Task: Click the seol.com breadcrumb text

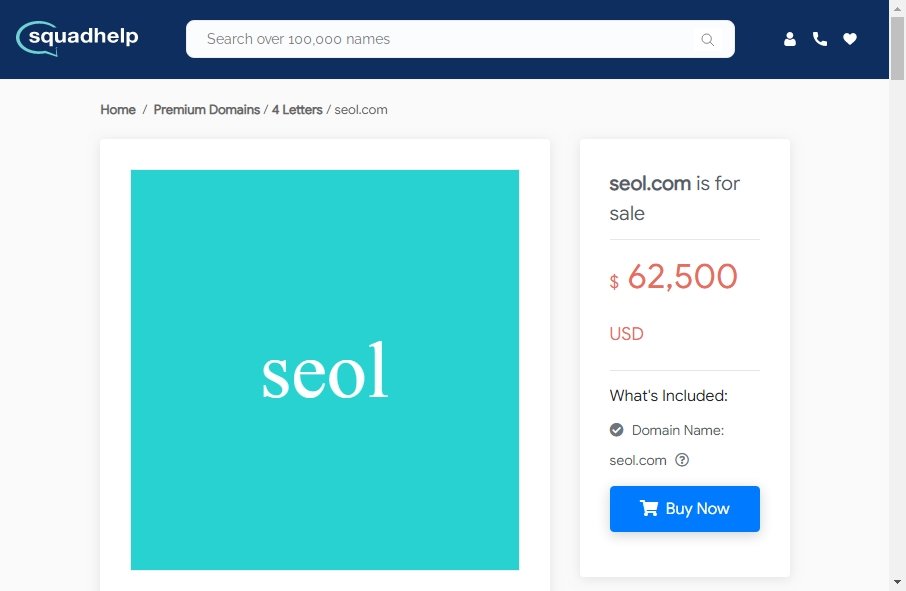Action: coord(361,110)
